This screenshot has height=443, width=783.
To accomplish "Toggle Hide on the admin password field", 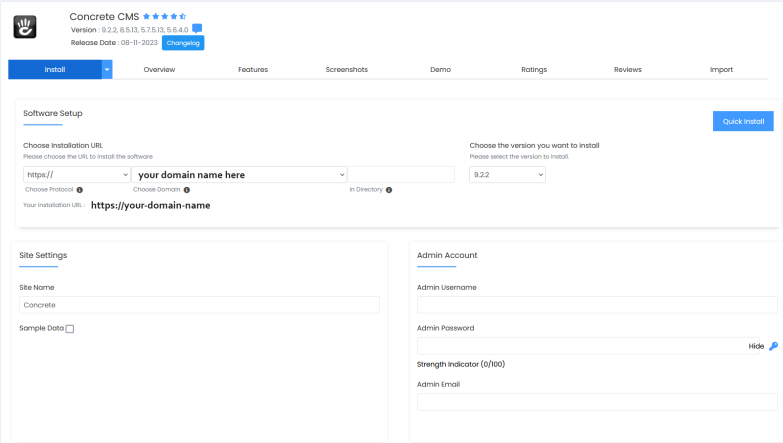I will 756,346.
